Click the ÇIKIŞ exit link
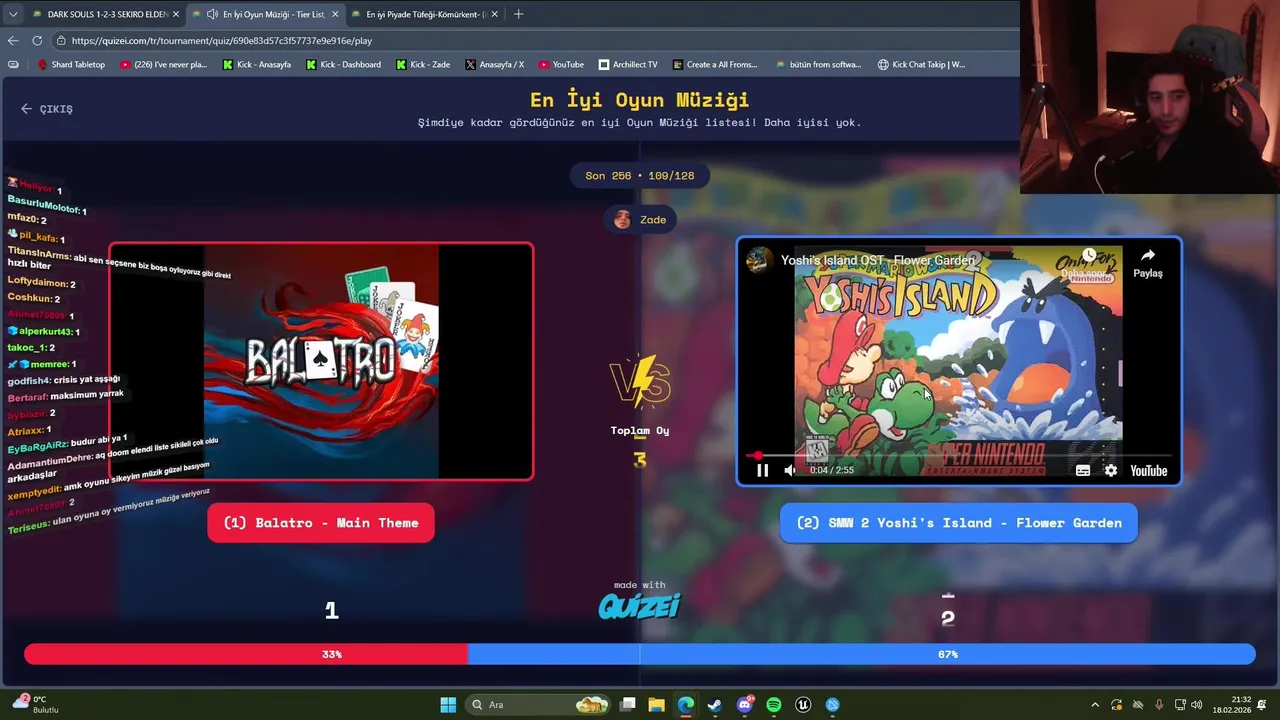1280x720 pixels. coord(47,109)
